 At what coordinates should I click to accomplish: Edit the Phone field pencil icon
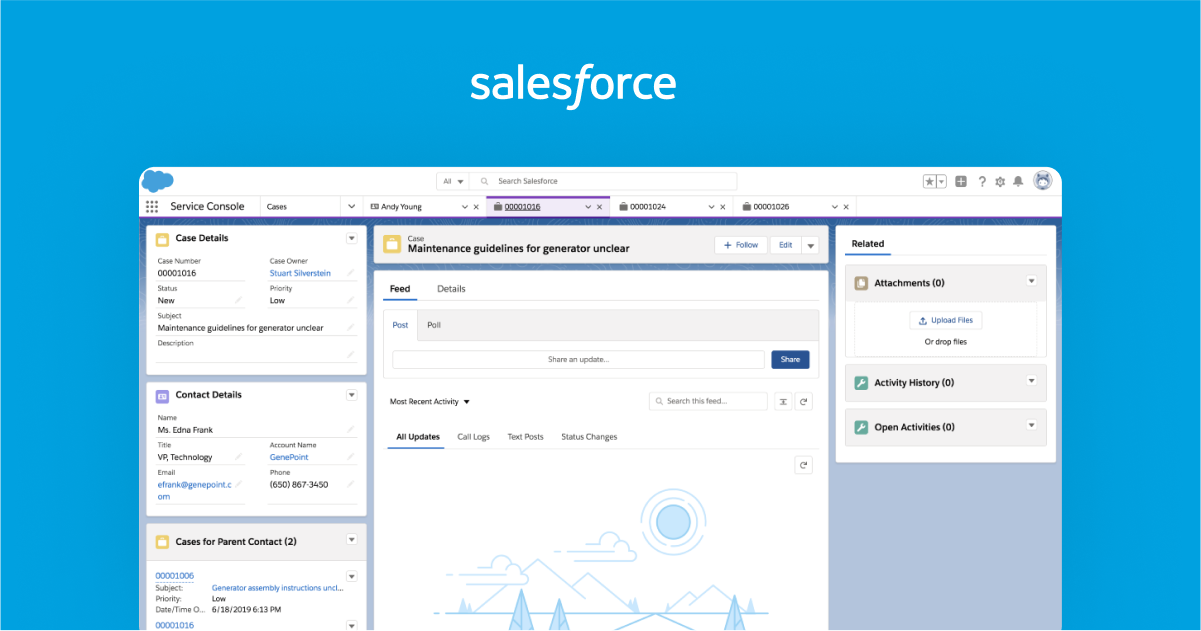pos(351,484)
